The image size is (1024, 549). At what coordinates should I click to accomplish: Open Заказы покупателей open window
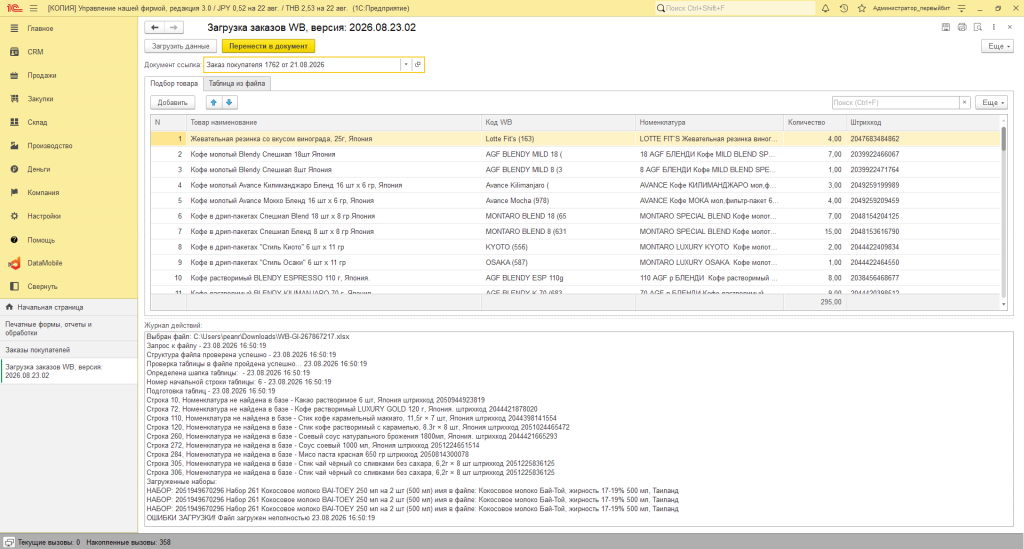click(69, 350)
